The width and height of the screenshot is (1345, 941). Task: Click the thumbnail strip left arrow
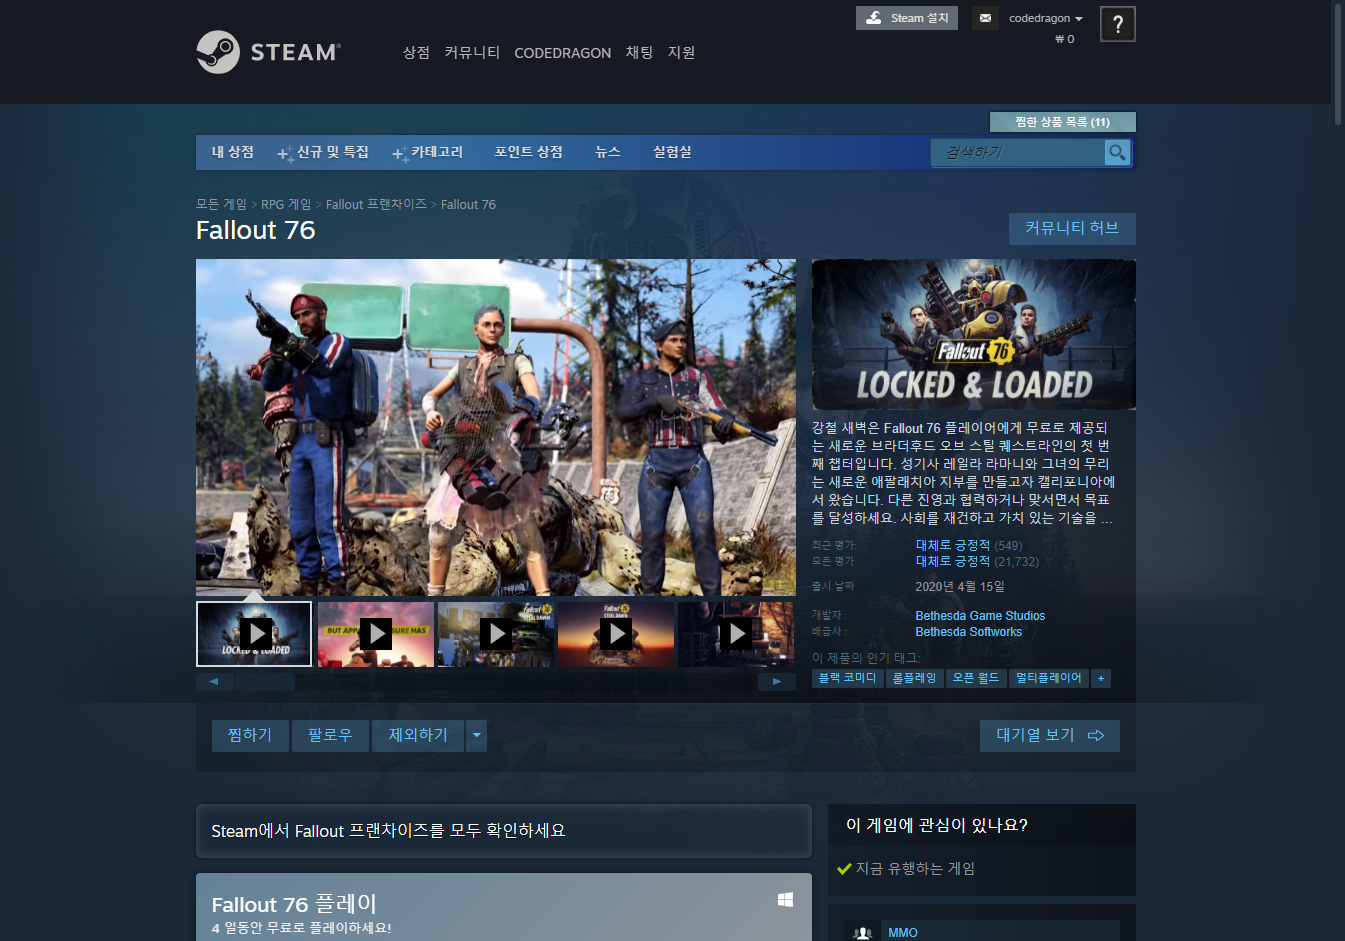click(x=214, y=682)
